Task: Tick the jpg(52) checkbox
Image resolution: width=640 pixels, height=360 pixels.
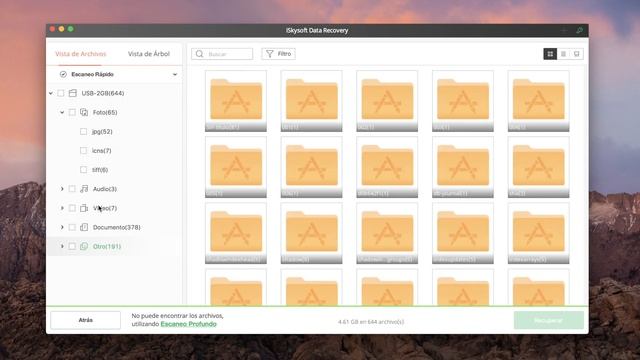Action: pos(83,131)
